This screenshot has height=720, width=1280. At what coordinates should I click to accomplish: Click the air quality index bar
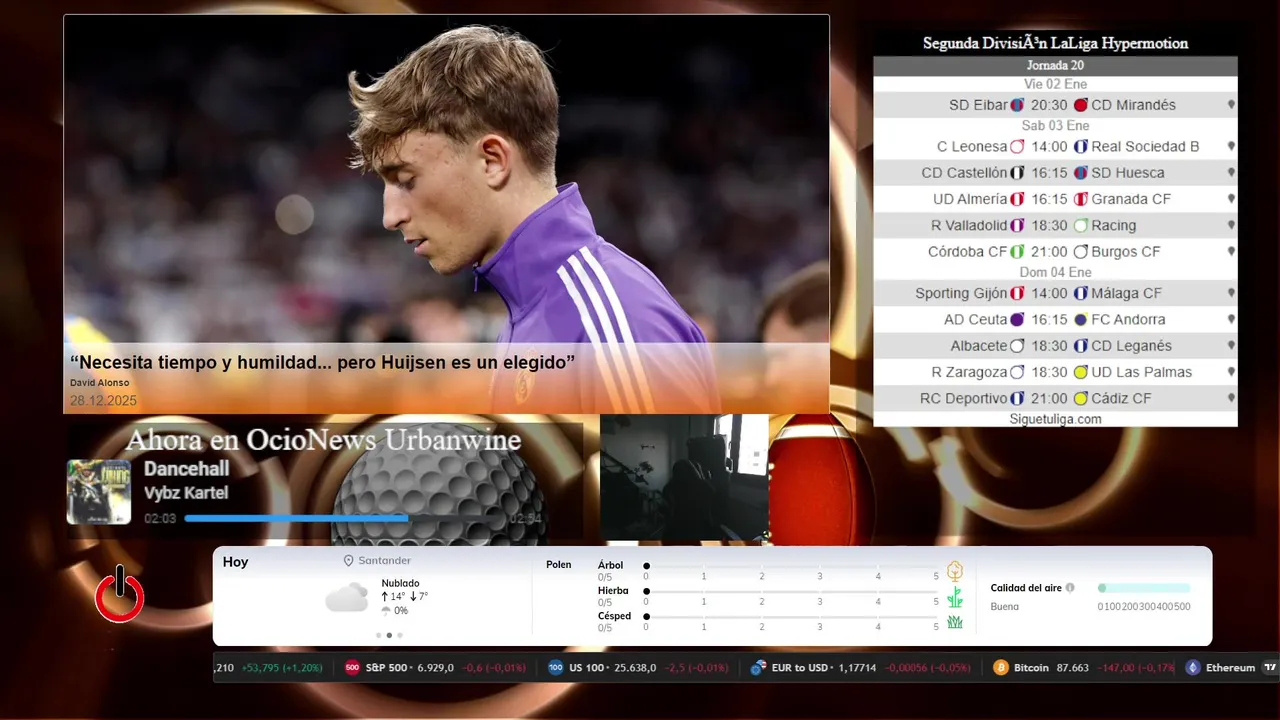click(1144, 588)
